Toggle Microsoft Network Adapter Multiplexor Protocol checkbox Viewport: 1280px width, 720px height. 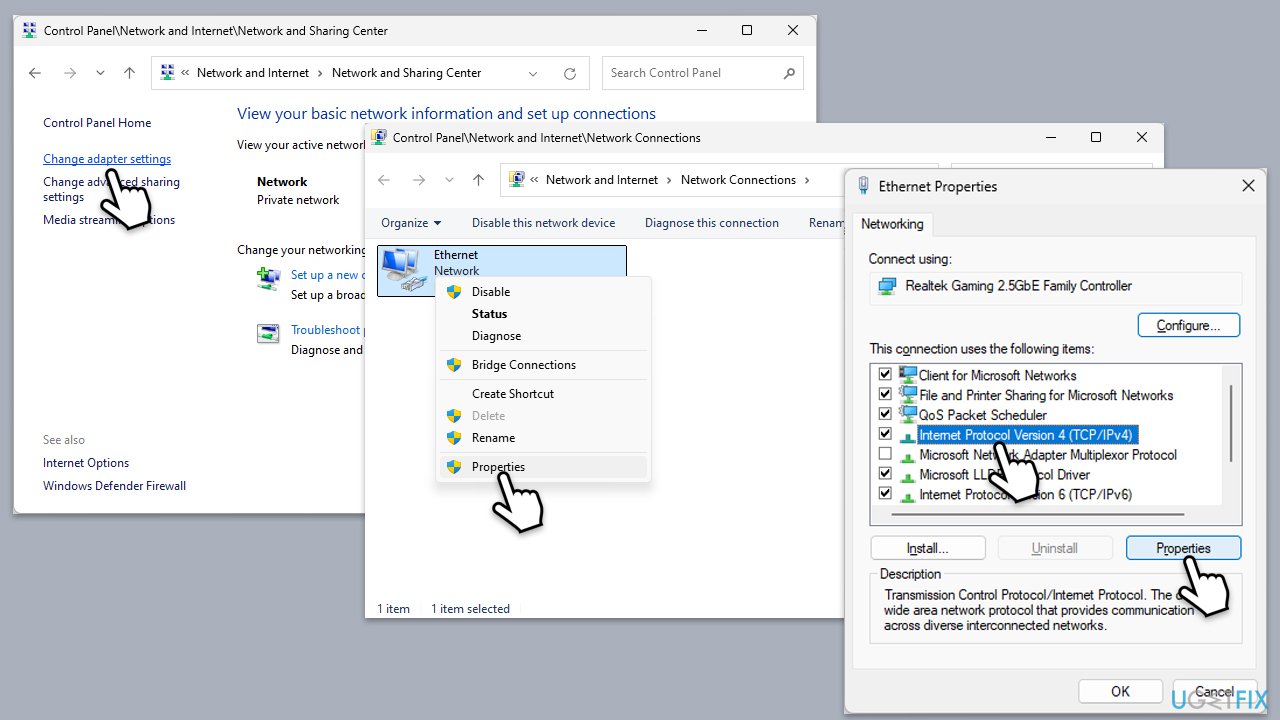point(885,454)
